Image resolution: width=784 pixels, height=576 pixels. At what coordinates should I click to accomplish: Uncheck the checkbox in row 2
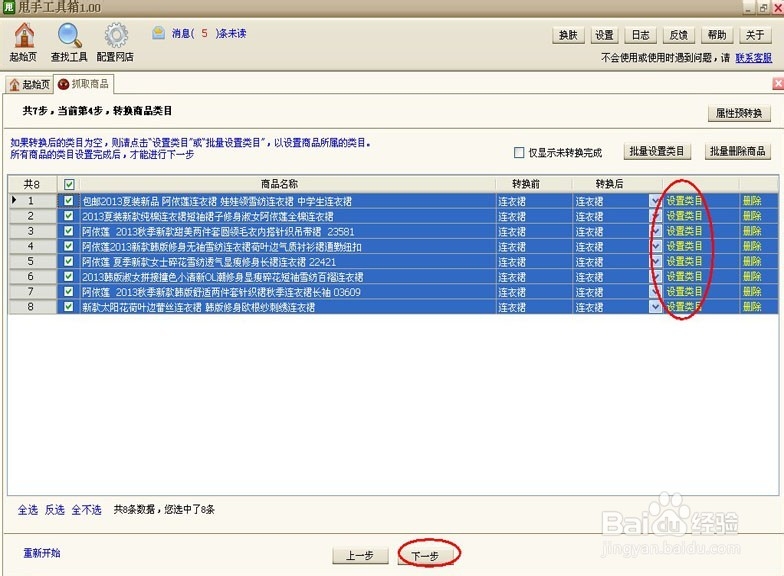tap(69, 216)
